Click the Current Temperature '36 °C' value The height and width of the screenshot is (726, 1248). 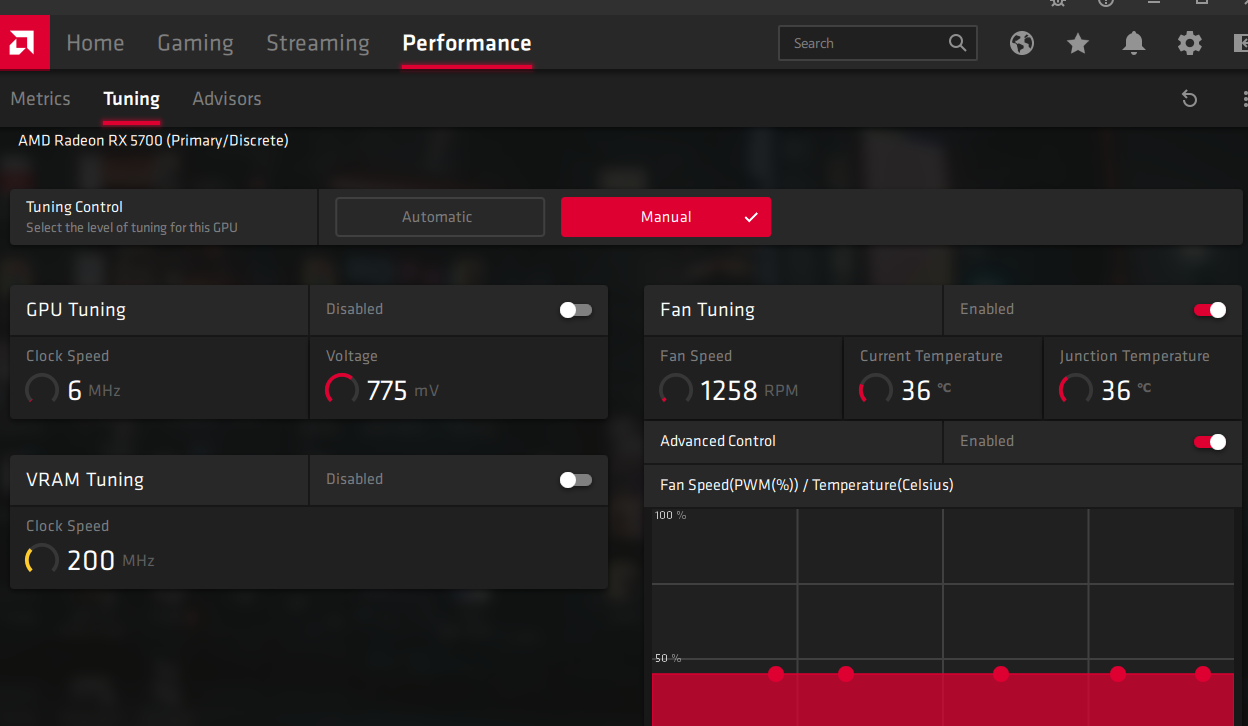(926, 391)
